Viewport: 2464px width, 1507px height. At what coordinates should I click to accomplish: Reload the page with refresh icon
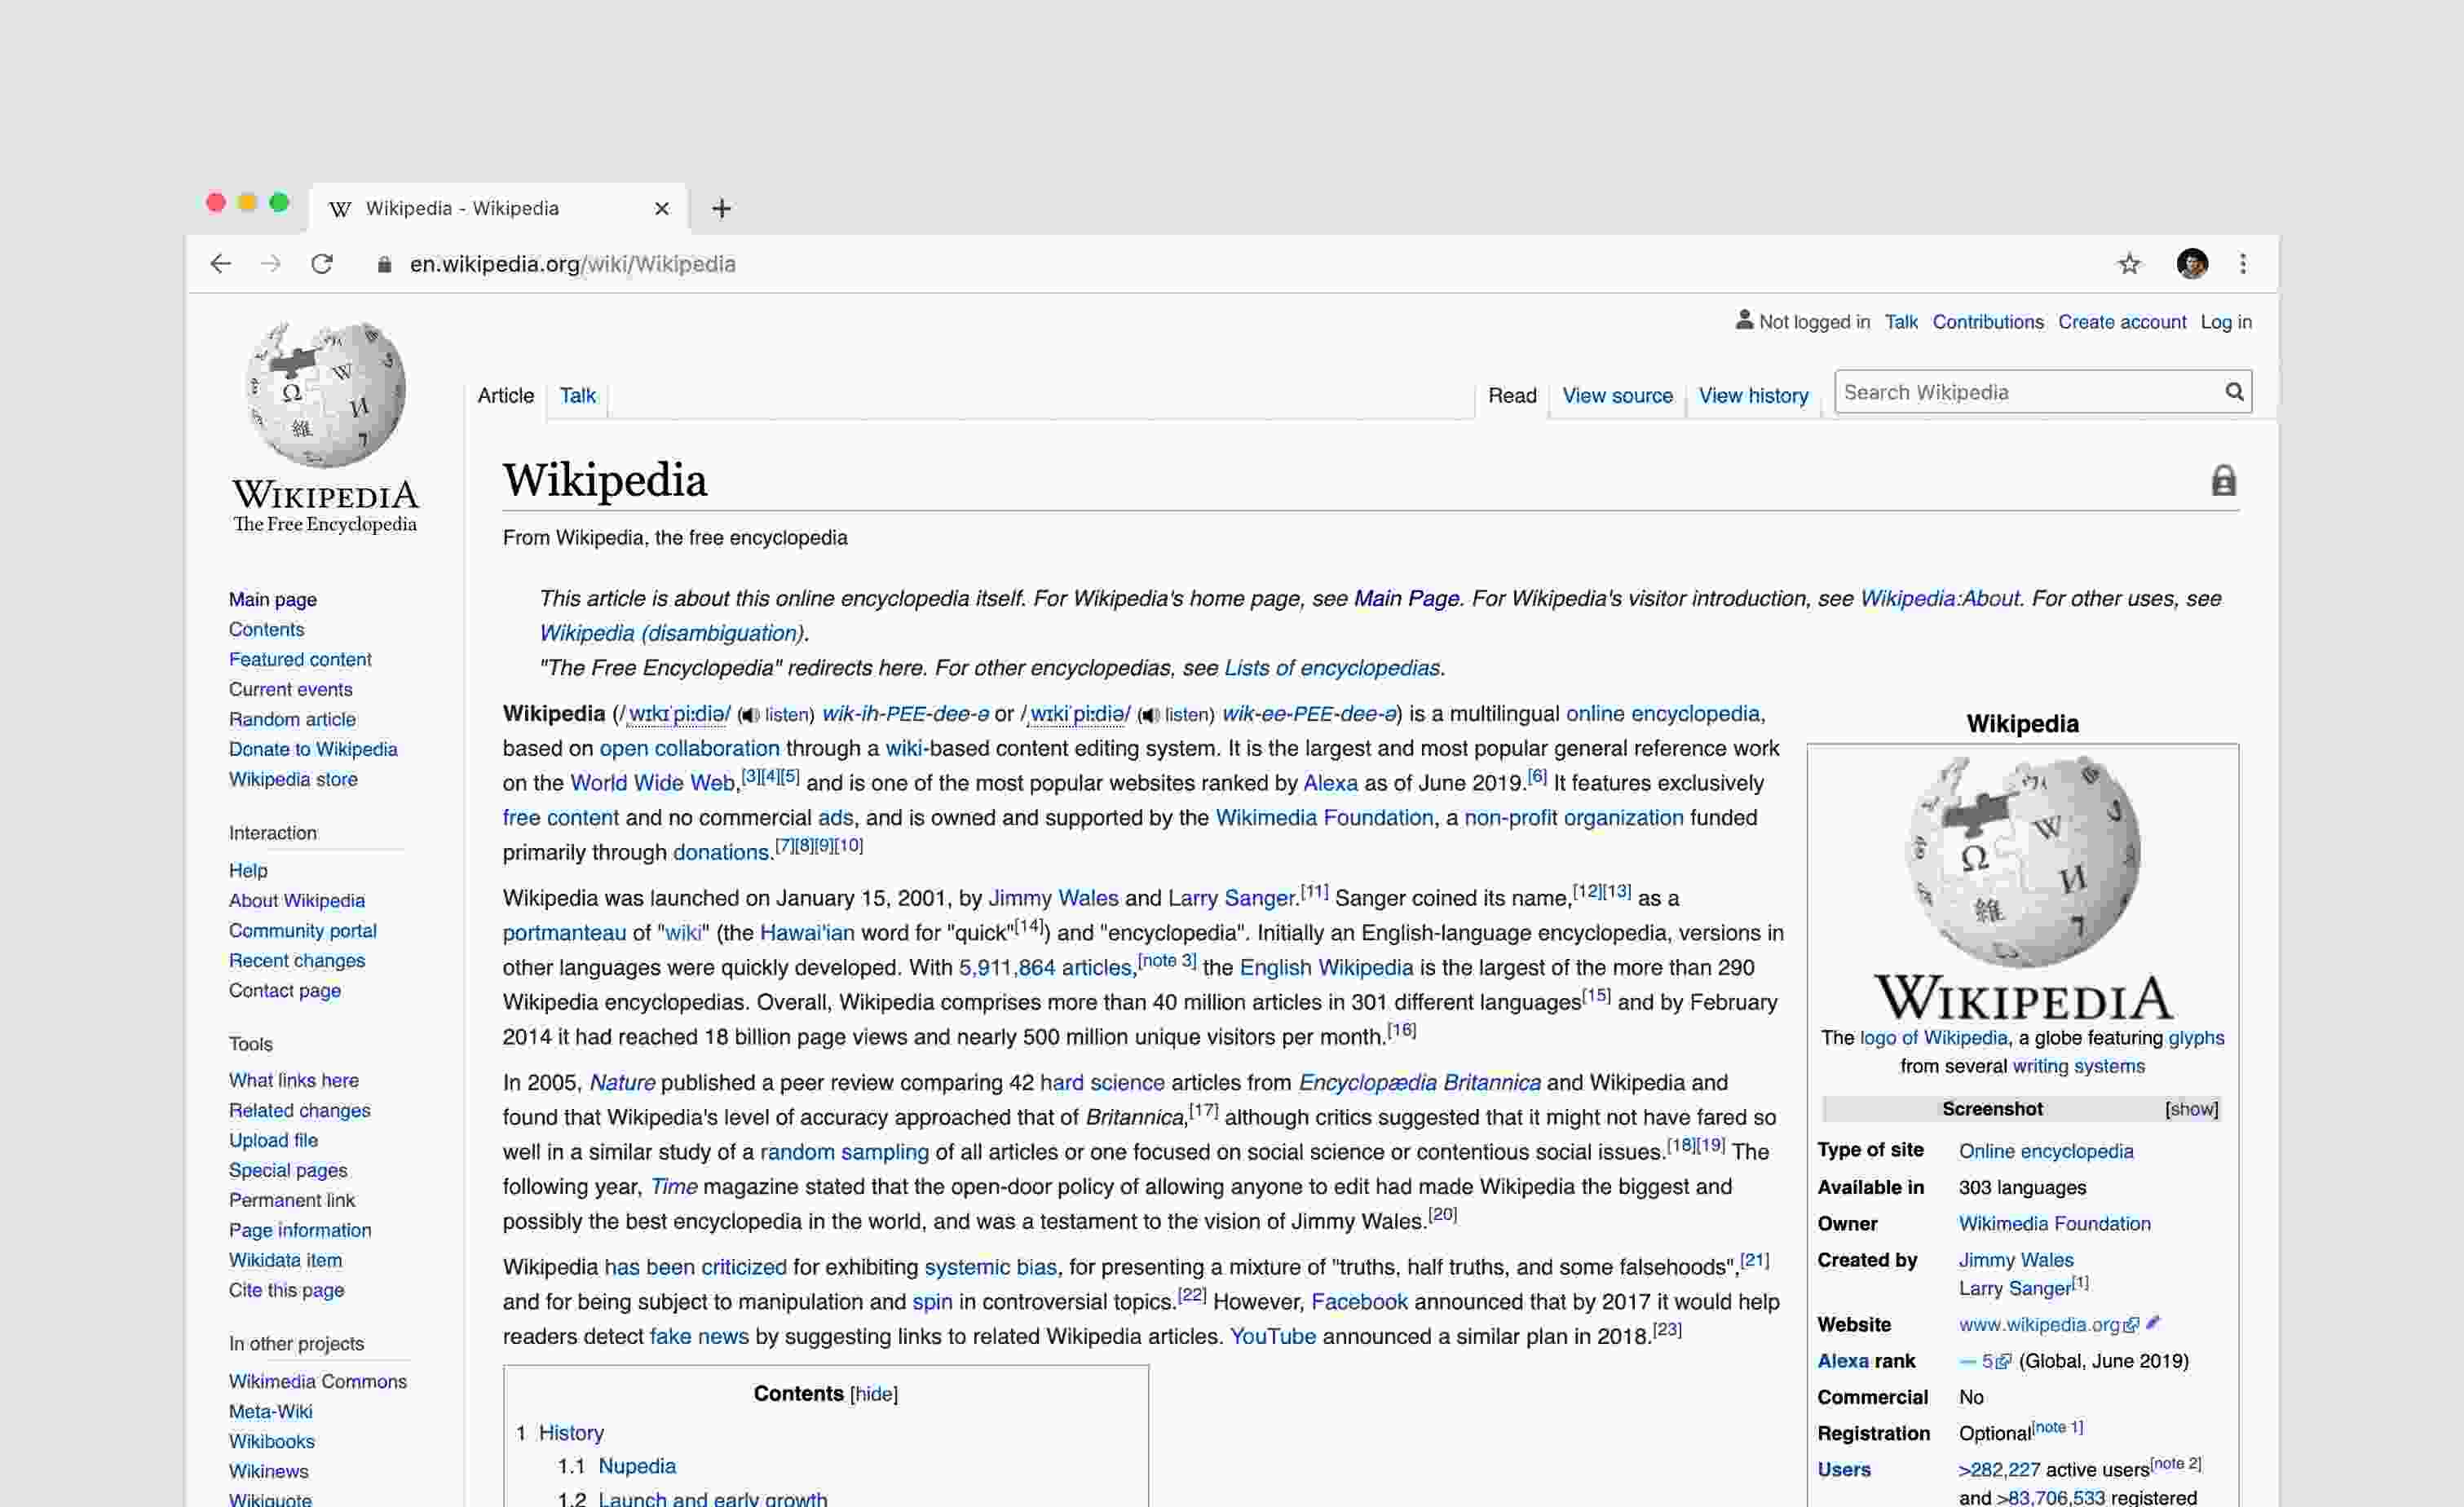click(322, 264)
